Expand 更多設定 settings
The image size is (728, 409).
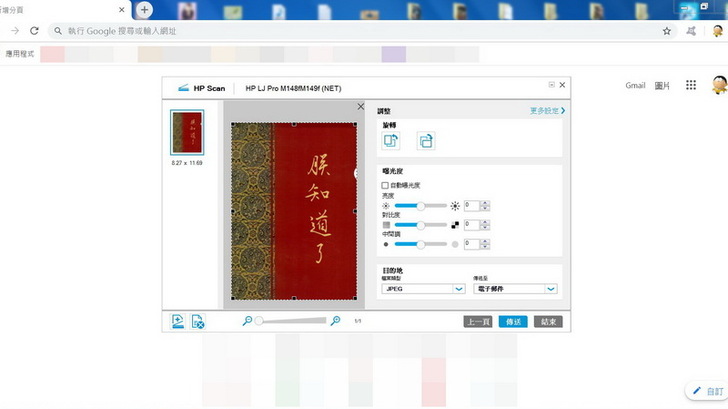coord(547,111)
